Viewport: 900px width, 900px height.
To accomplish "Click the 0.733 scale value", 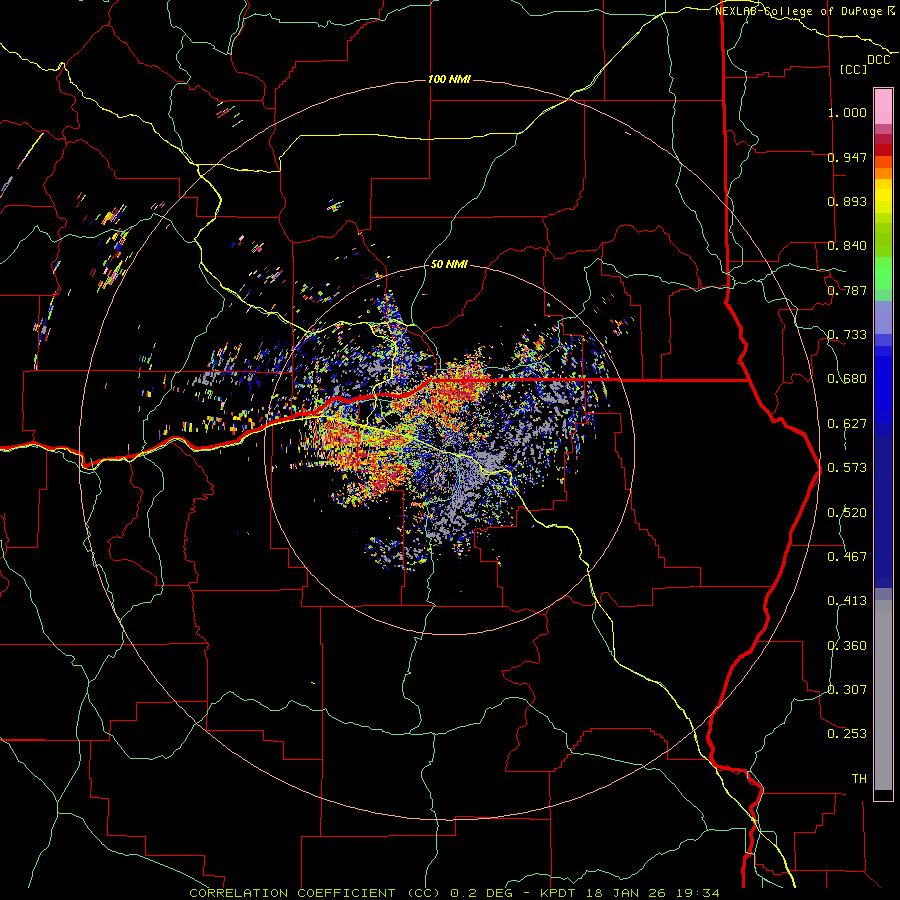I will [x=847, y=335].
